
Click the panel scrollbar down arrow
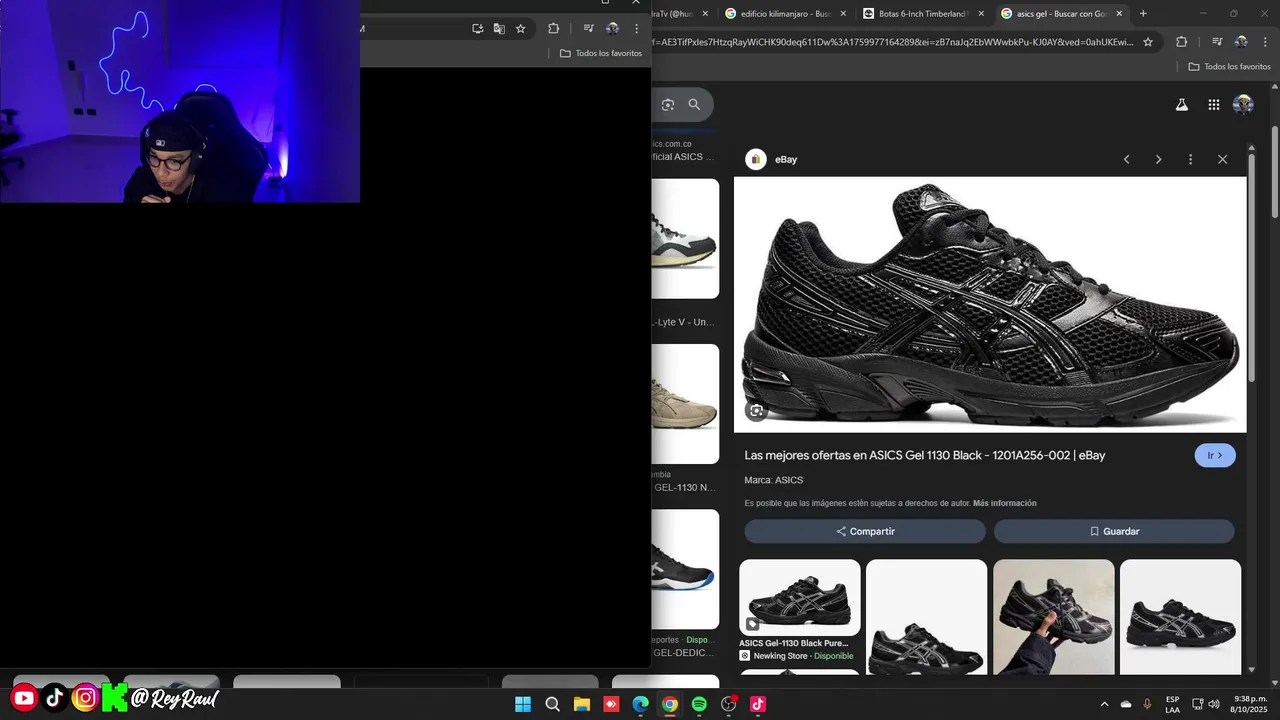pos(1252,669)
